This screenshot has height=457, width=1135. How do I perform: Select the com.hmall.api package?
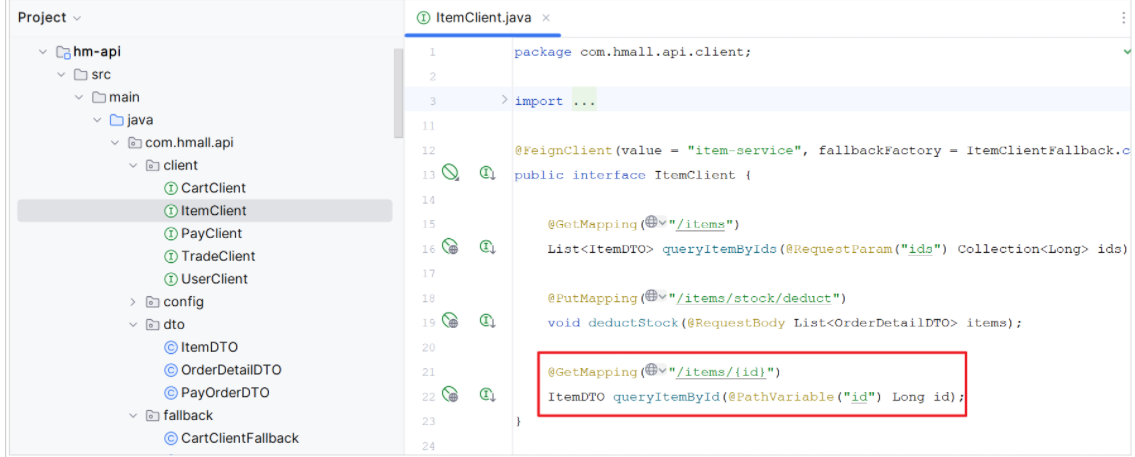tap(189, 143)
